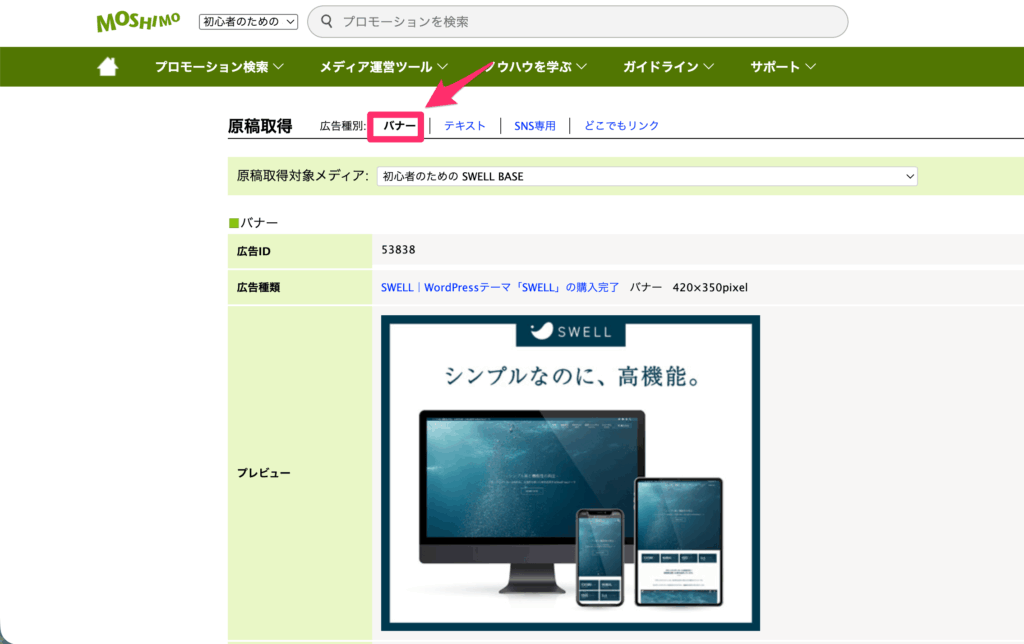Click the ■バナー section heading
Viewport: 1024px width, 644px height.
[x=253, y=223]
